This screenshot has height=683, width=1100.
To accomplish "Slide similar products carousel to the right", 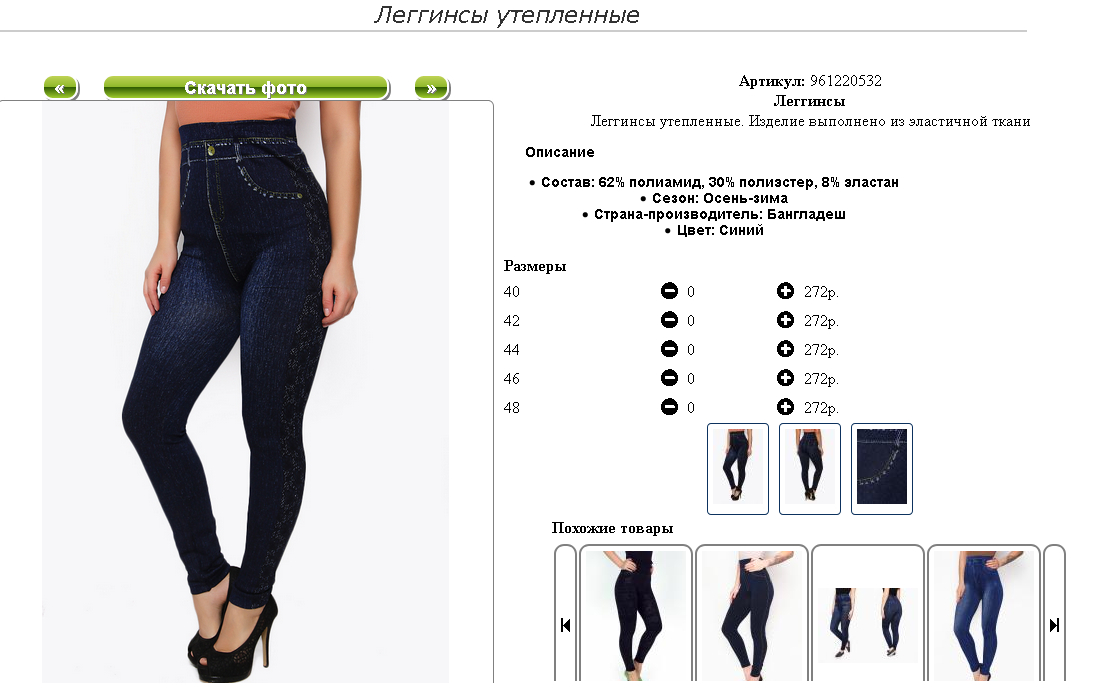I will point(1054,624).
